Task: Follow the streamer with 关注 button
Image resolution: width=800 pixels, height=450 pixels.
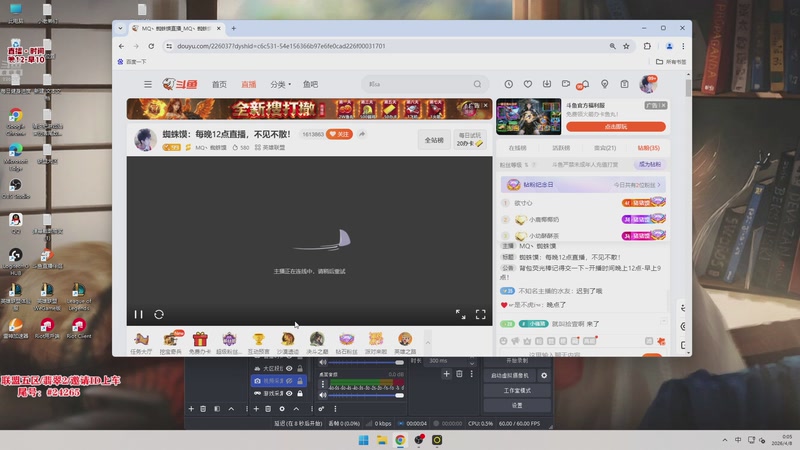Action: click(339, 134)
